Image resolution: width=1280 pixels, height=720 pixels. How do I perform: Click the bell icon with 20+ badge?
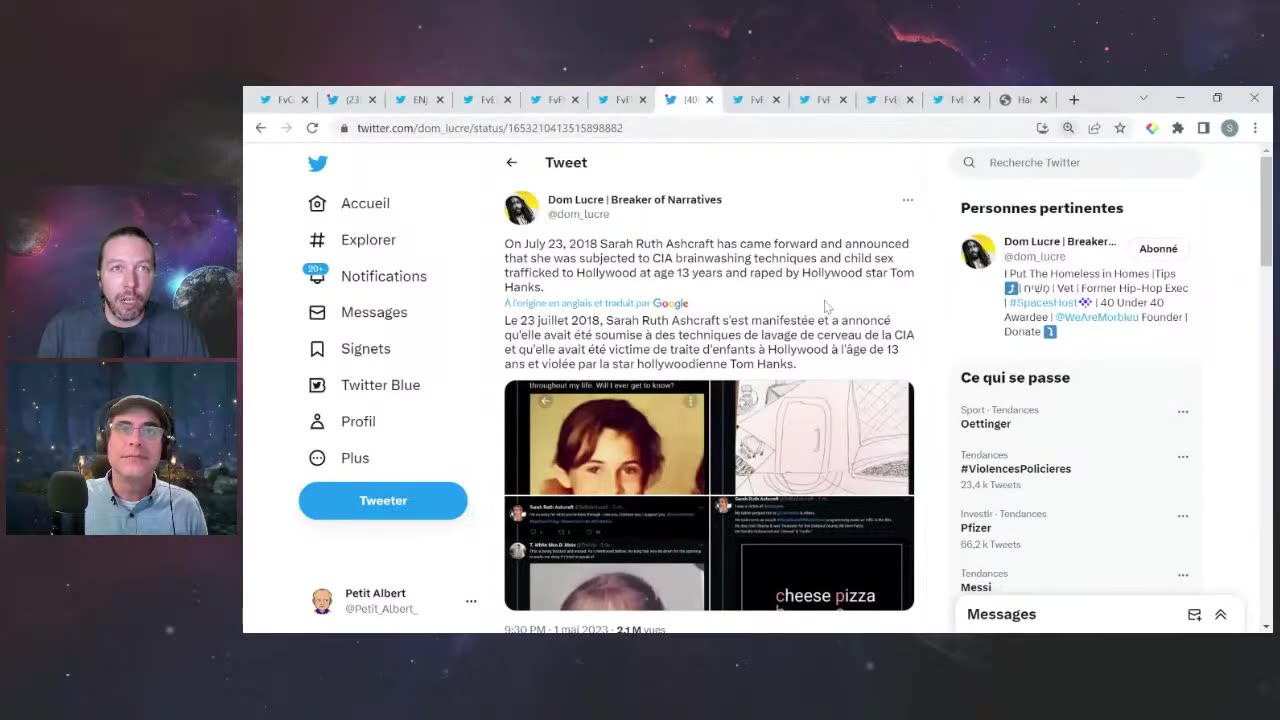click(317, 274)
